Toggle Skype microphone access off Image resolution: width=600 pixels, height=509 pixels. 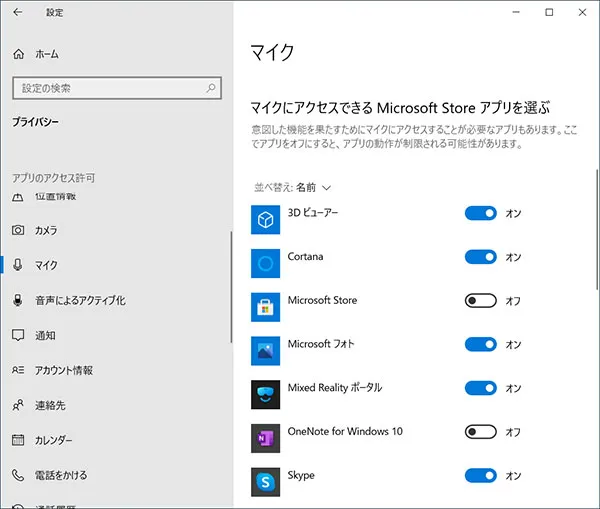pos(481,476)
